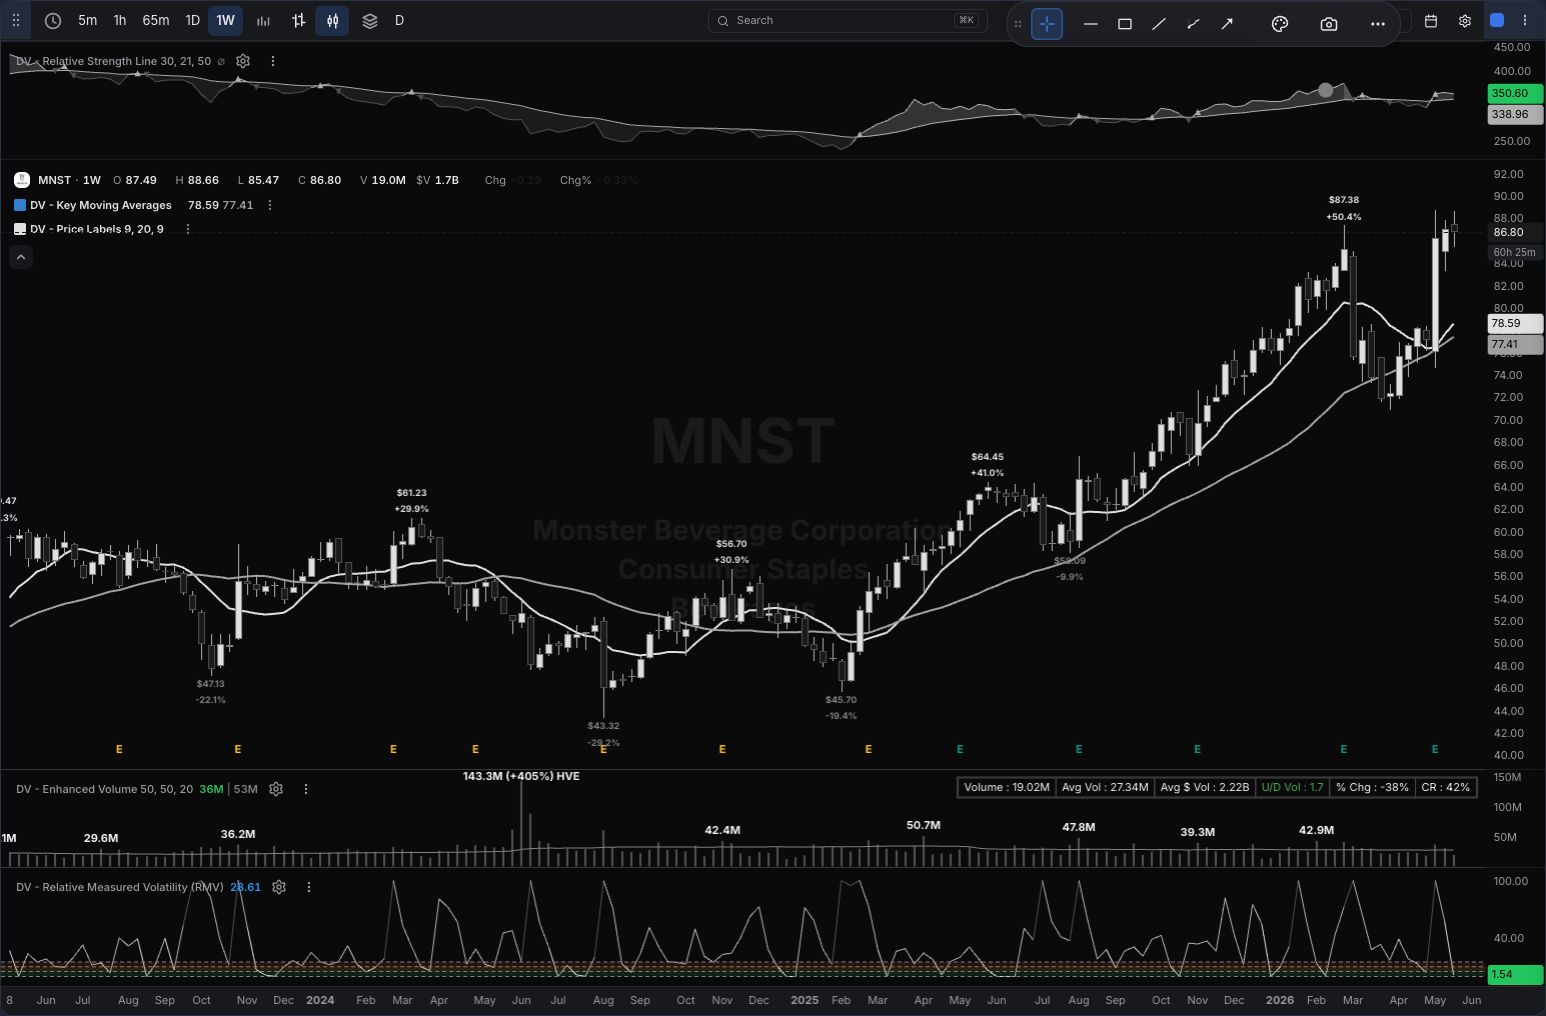Open the color palette icon
This screenshot has width=1546, height=1016.
1280,23
